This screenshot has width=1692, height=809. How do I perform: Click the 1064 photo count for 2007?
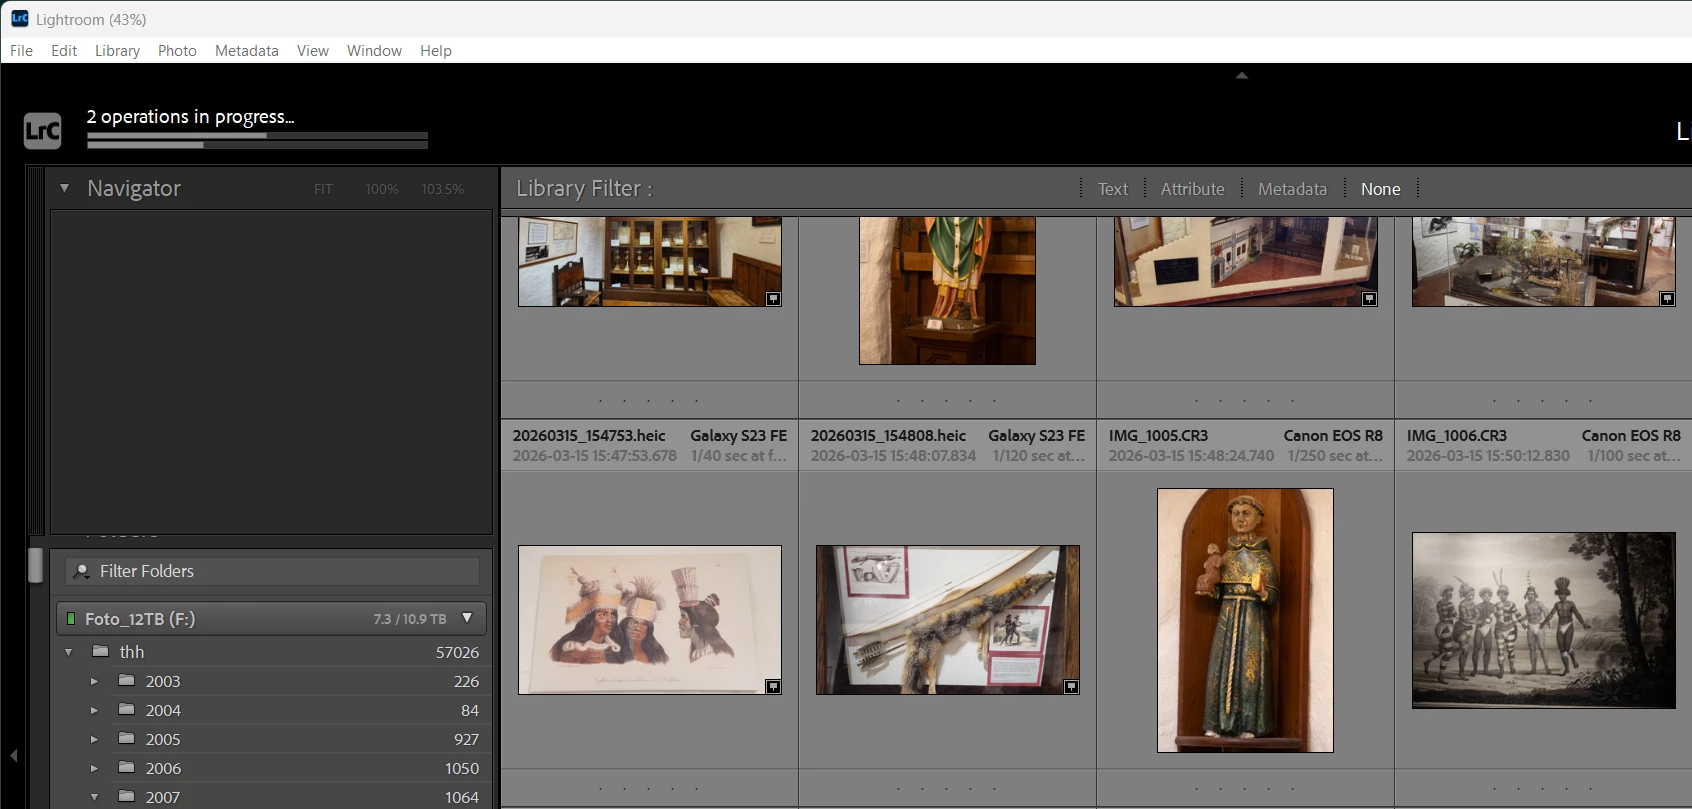[462, 797]
